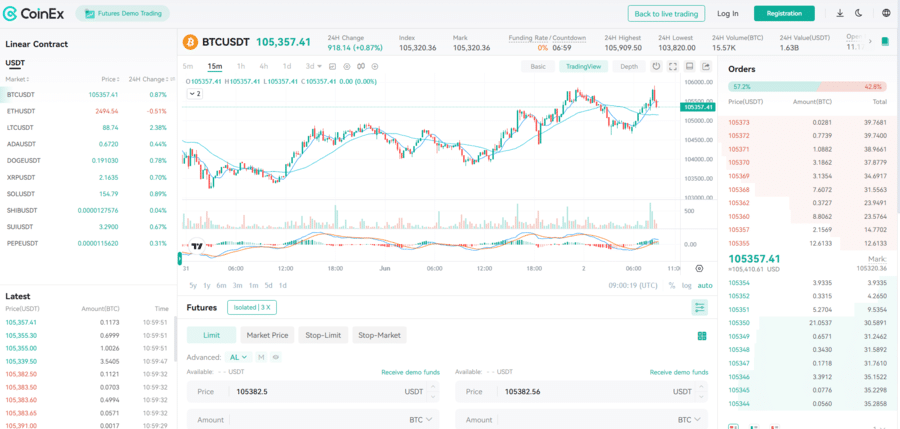Screen dimensions: 900x429
Task: Click the Registration button
Action: (x=784, y=13)
